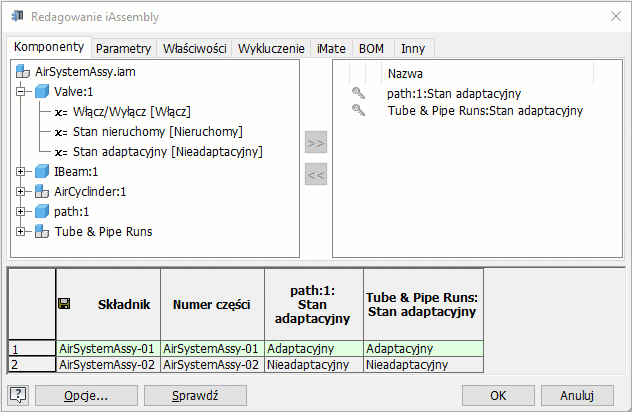Close the Redagowanie iAssembly dialog
This screenshot has height=412, width=632.
click(x=615, y=17)
